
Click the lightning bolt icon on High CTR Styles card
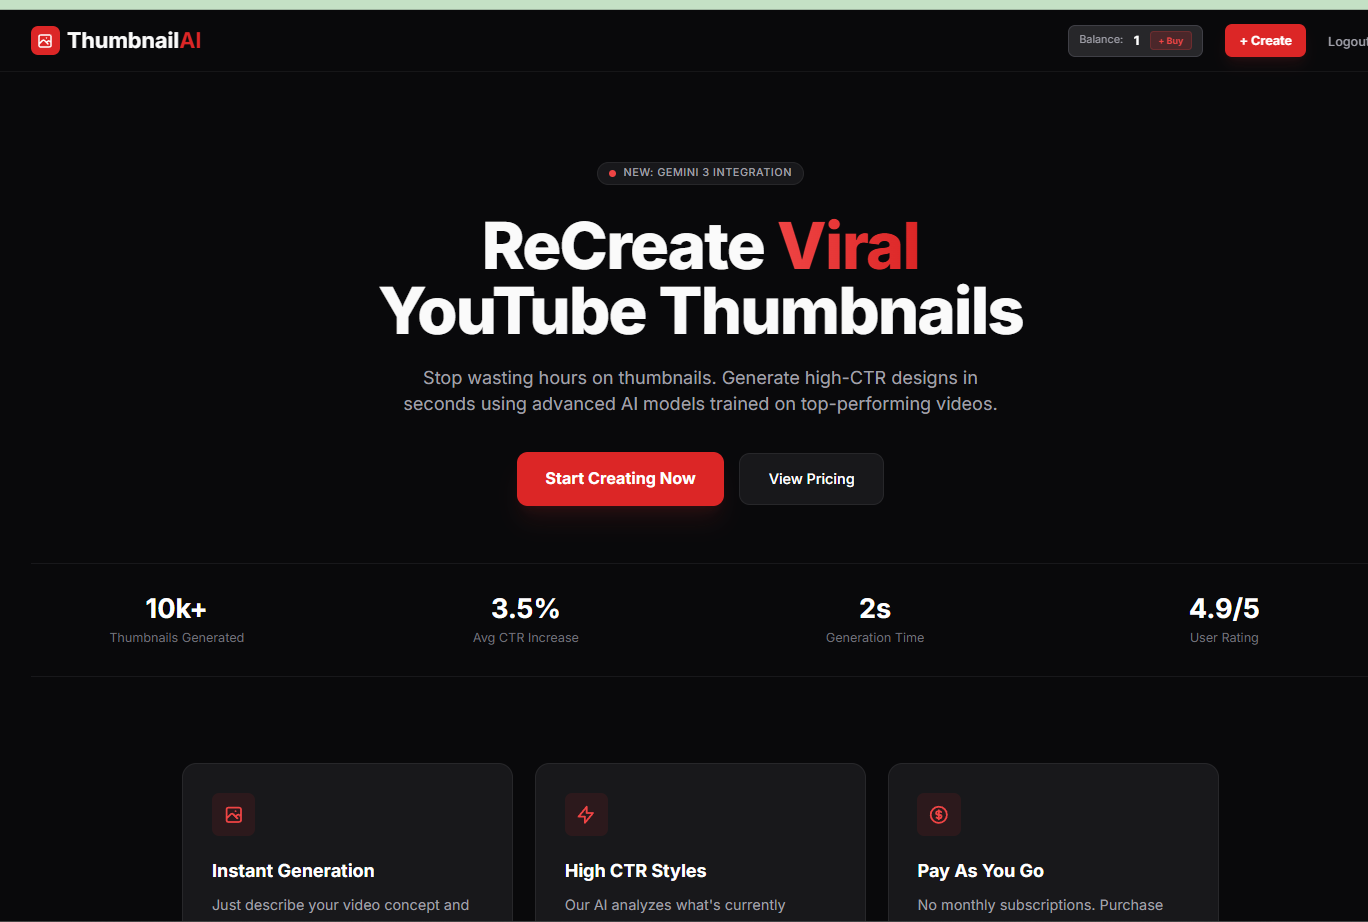tap(586, 814)
